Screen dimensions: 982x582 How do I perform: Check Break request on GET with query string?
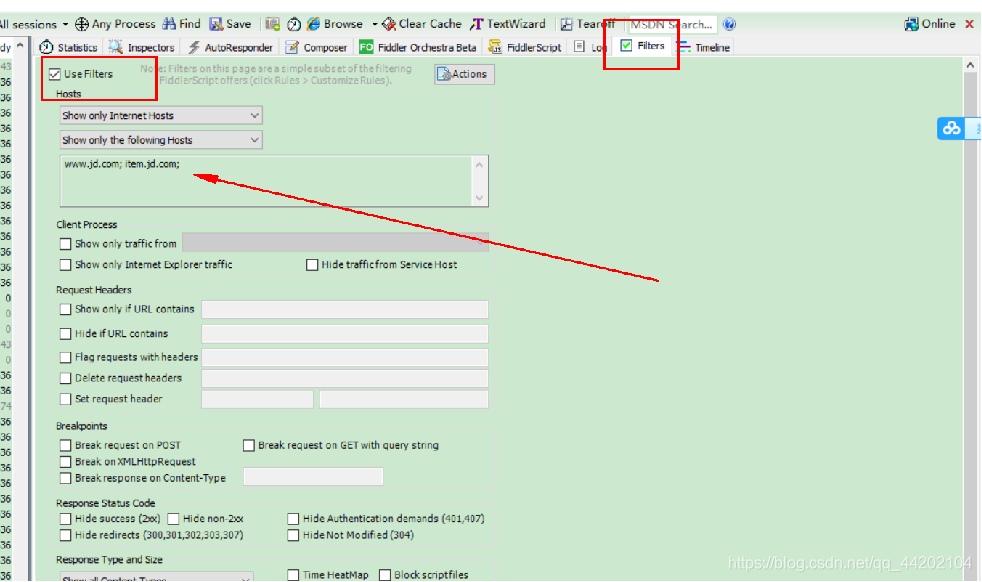(x=249, y=445)
